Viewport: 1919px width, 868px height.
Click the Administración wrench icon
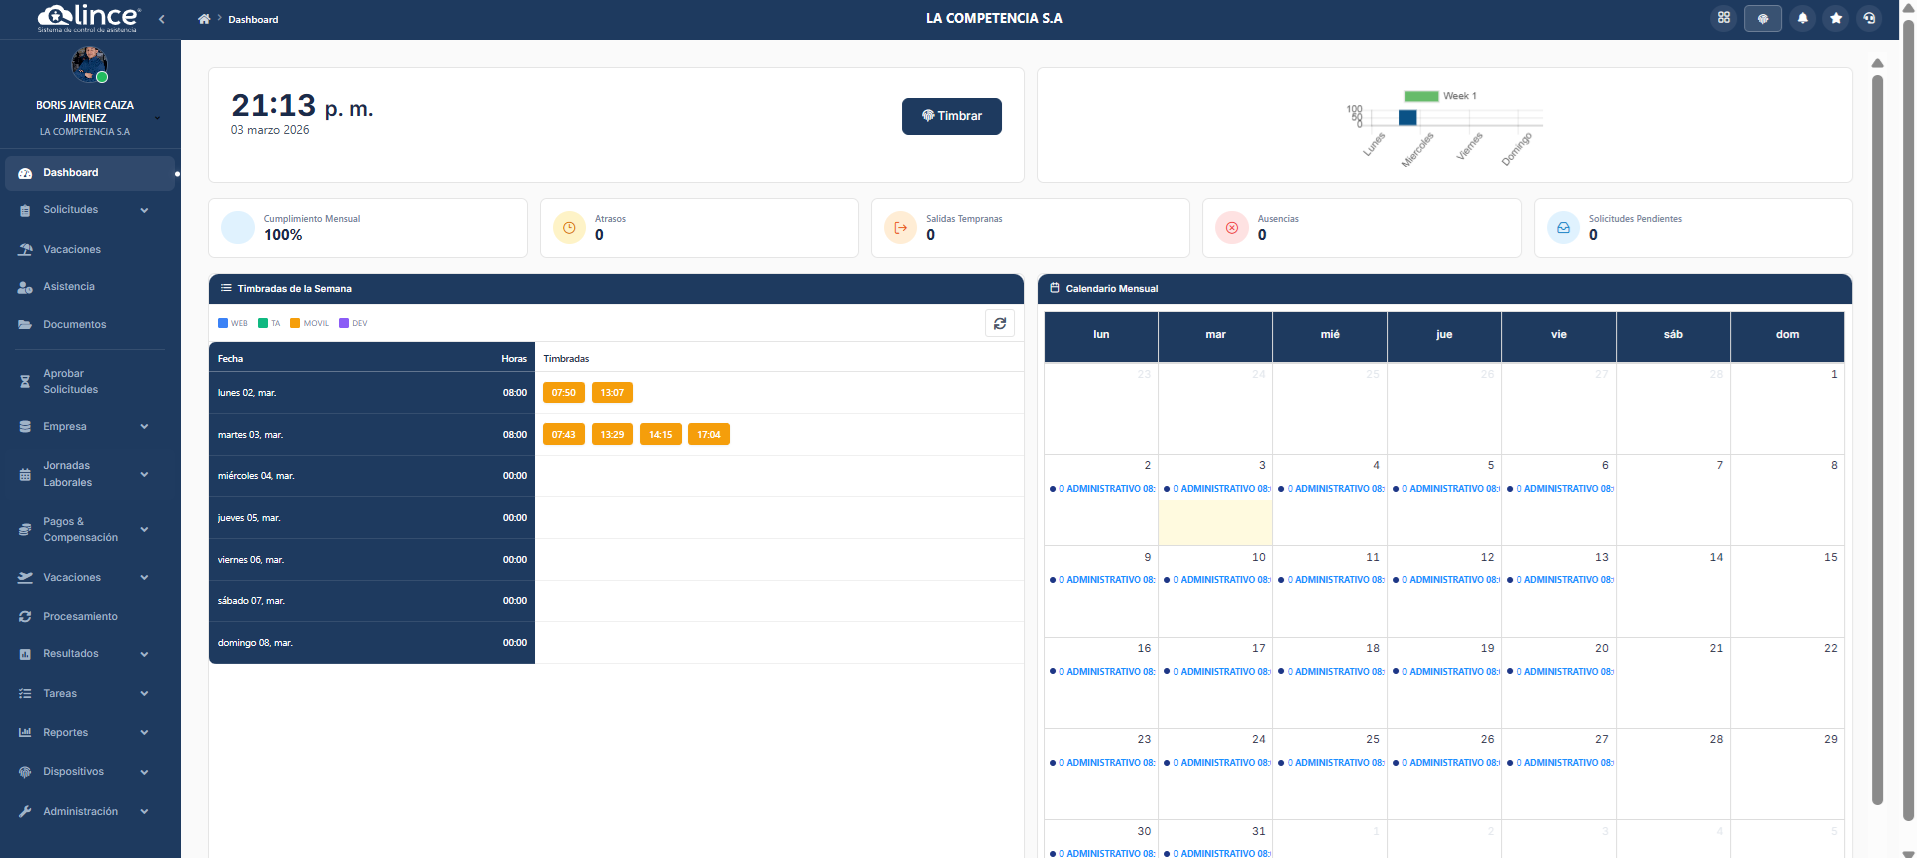(x=25, y=812)
